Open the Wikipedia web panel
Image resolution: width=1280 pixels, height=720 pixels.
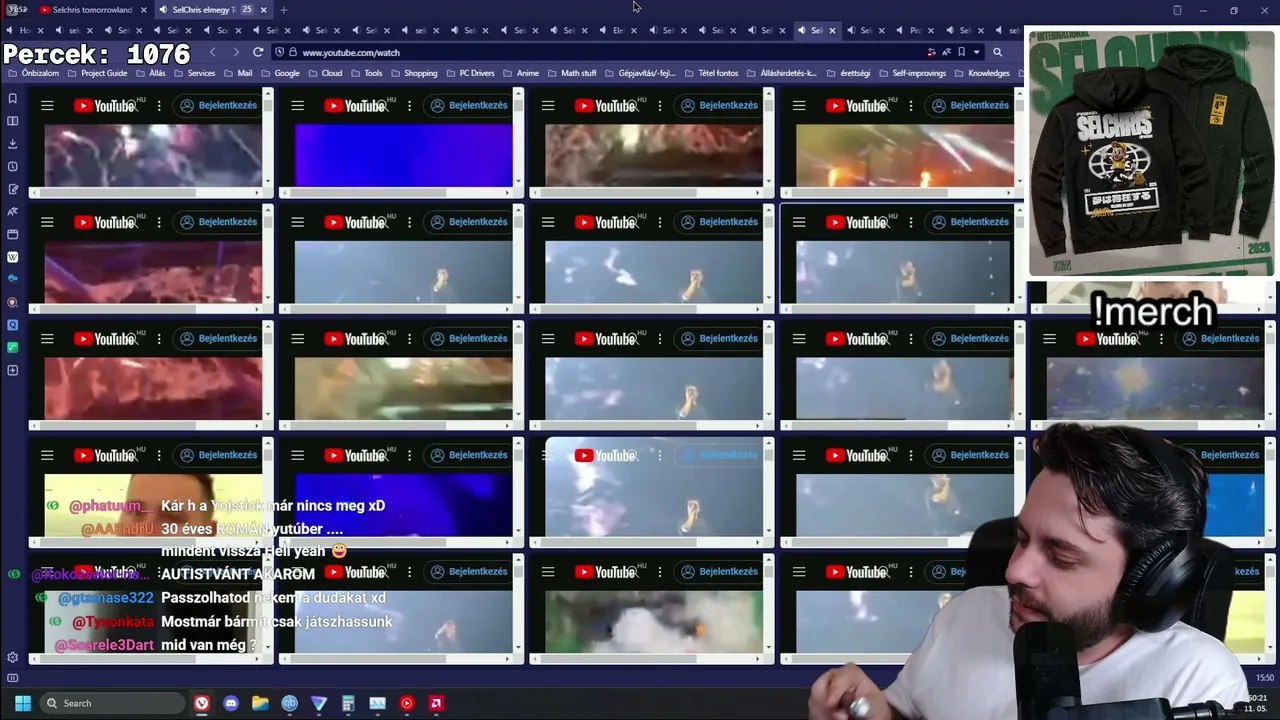click(x=13, y=257)
